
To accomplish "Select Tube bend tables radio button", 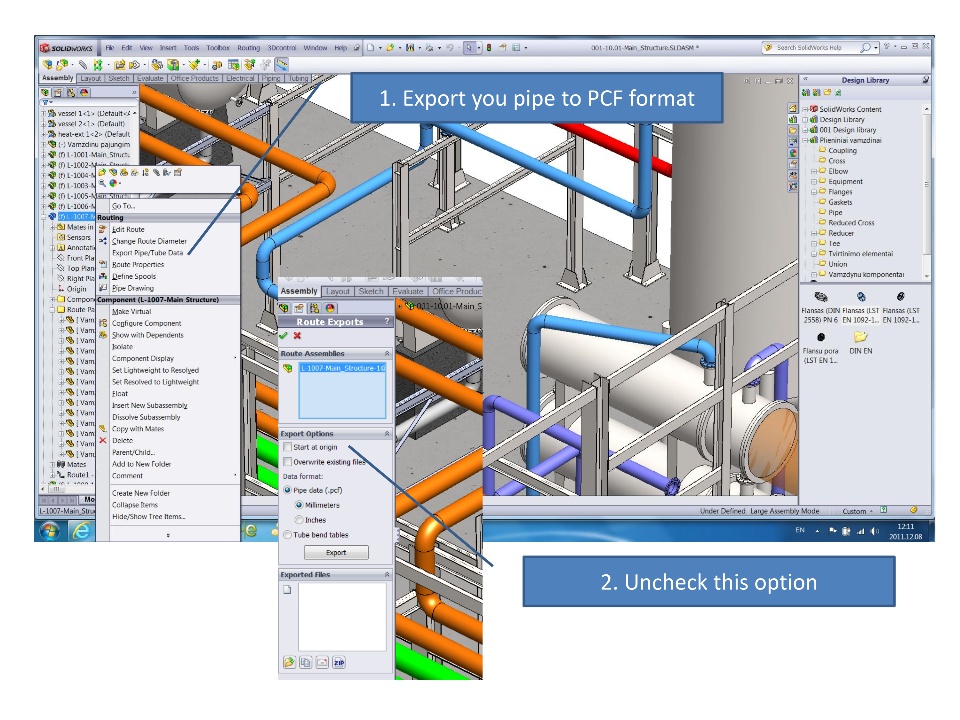I will 288,534.
